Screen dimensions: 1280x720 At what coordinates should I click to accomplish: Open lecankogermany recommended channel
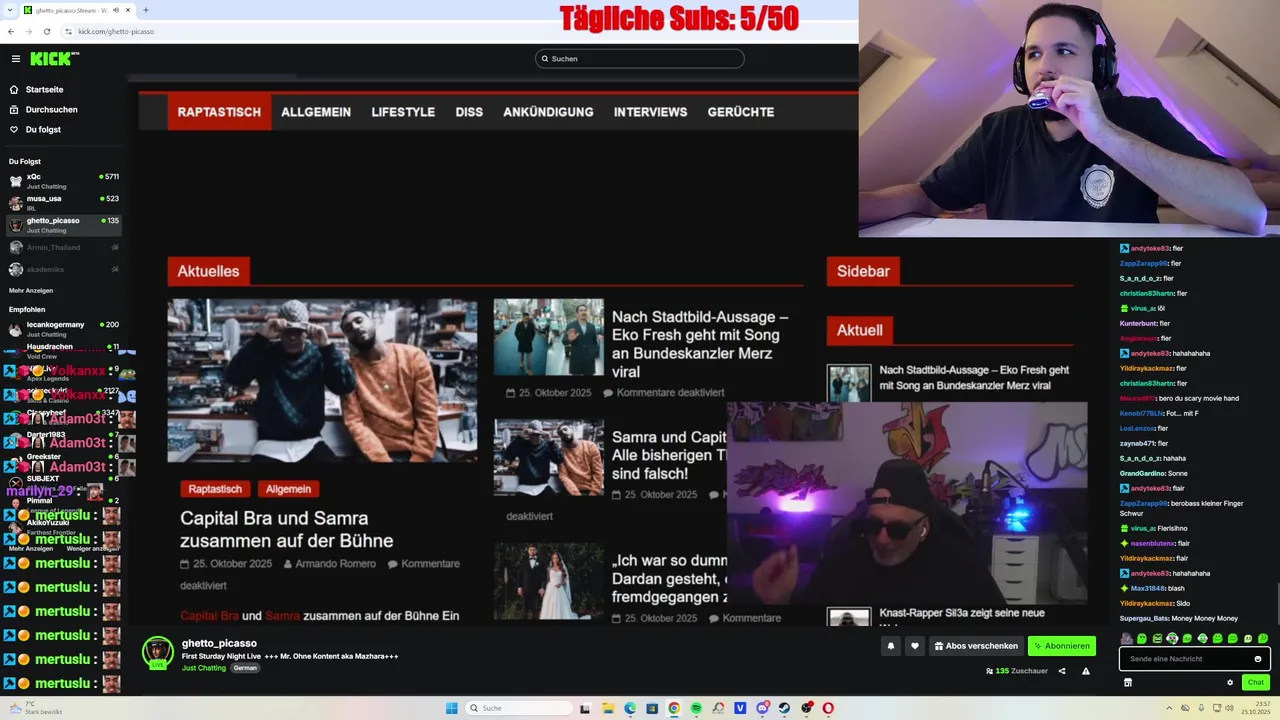pyautogui.click(x=64, y=329)
